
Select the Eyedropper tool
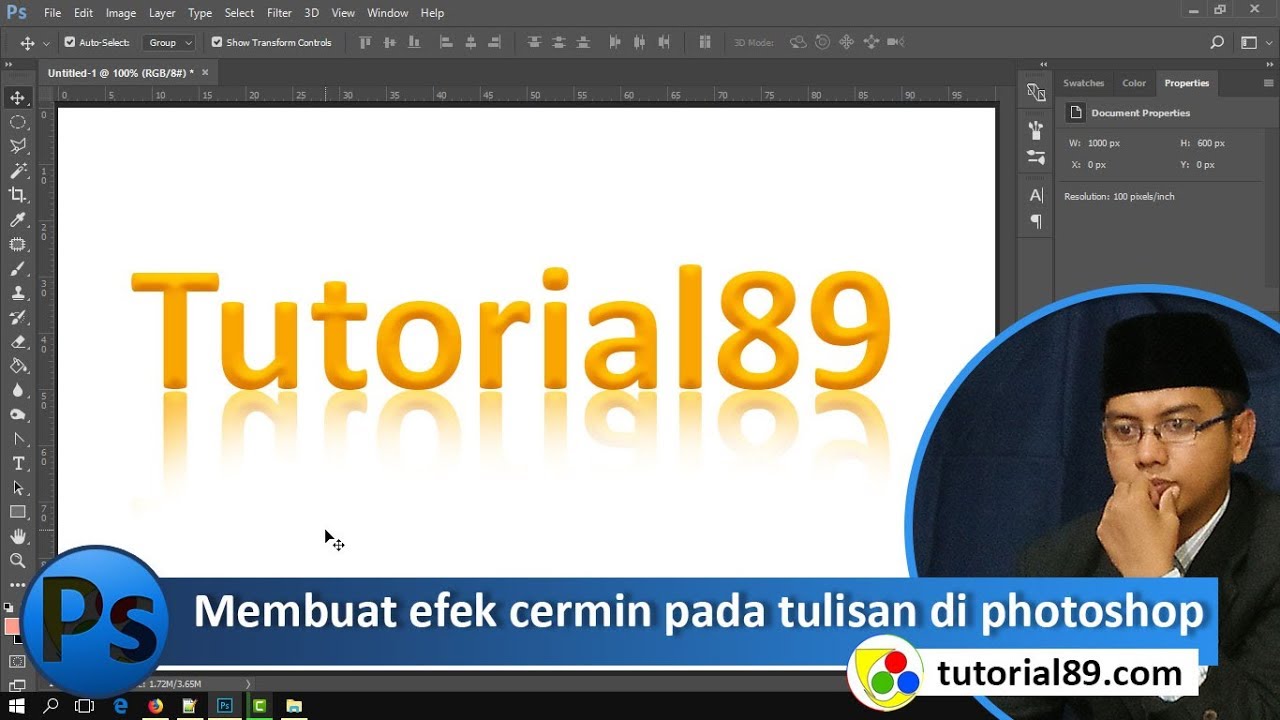[18, 220]
